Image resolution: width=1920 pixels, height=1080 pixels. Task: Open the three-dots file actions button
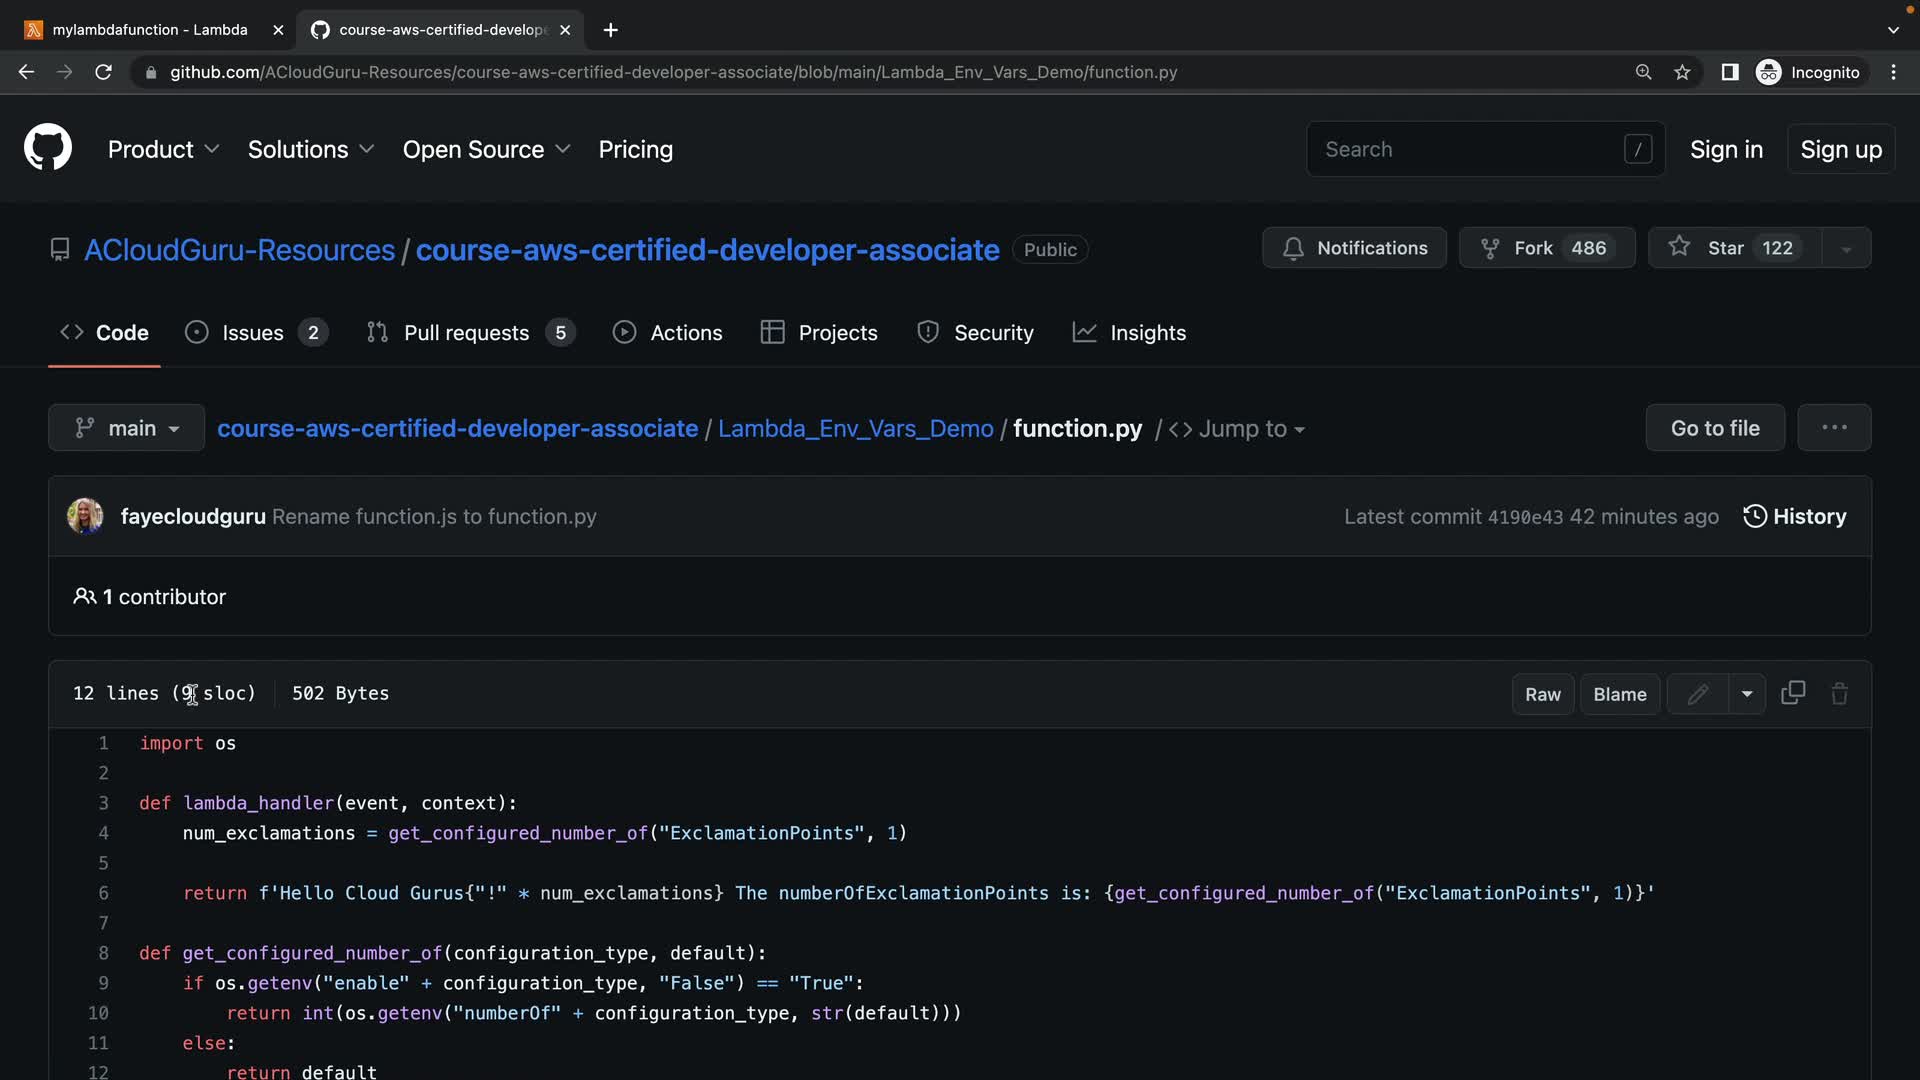1834,428
